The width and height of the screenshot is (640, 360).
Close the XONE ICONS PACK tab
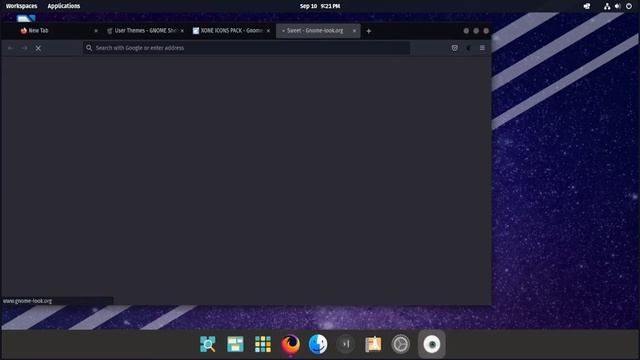click(x=268, y=31)
